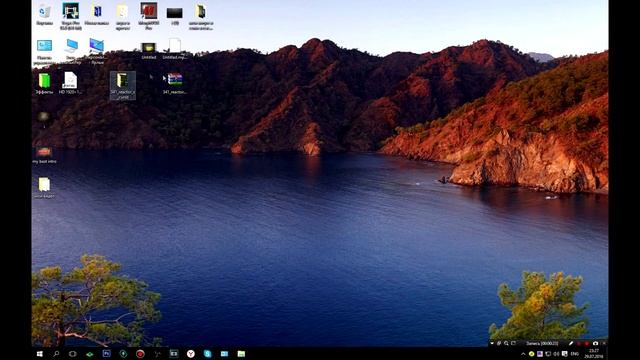Open Task View on the taskbar
Viewport: 640px width, 360px height.
73,354
